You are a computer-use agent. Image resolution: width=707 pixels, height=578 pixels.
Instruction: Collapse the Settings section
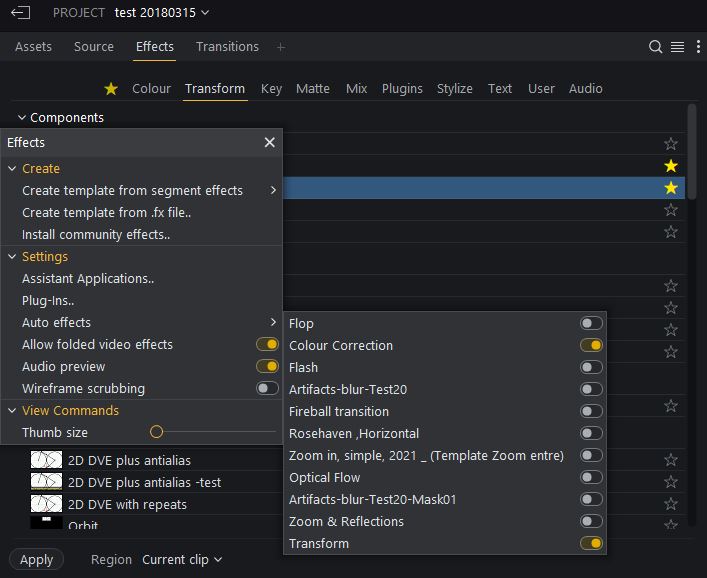(12, 257)
